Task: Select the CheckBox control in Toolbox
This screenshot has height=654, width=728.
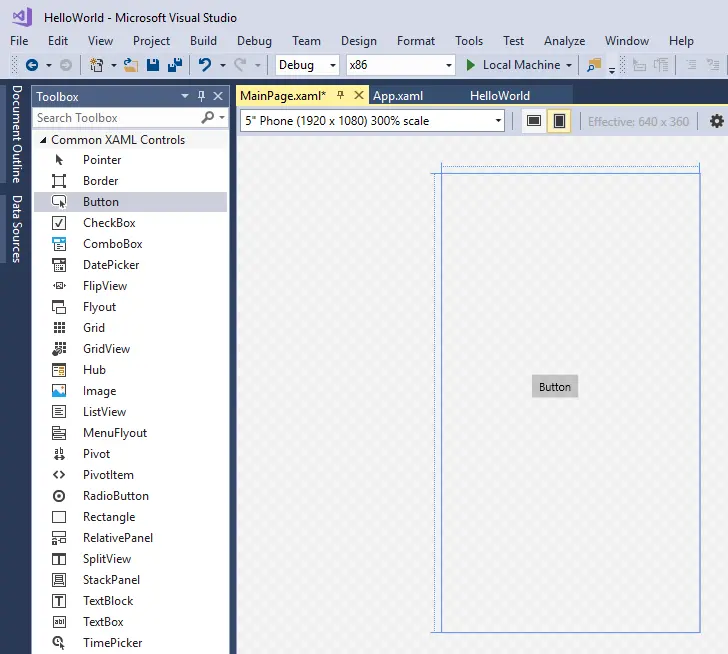Action: tap(130, 223)
